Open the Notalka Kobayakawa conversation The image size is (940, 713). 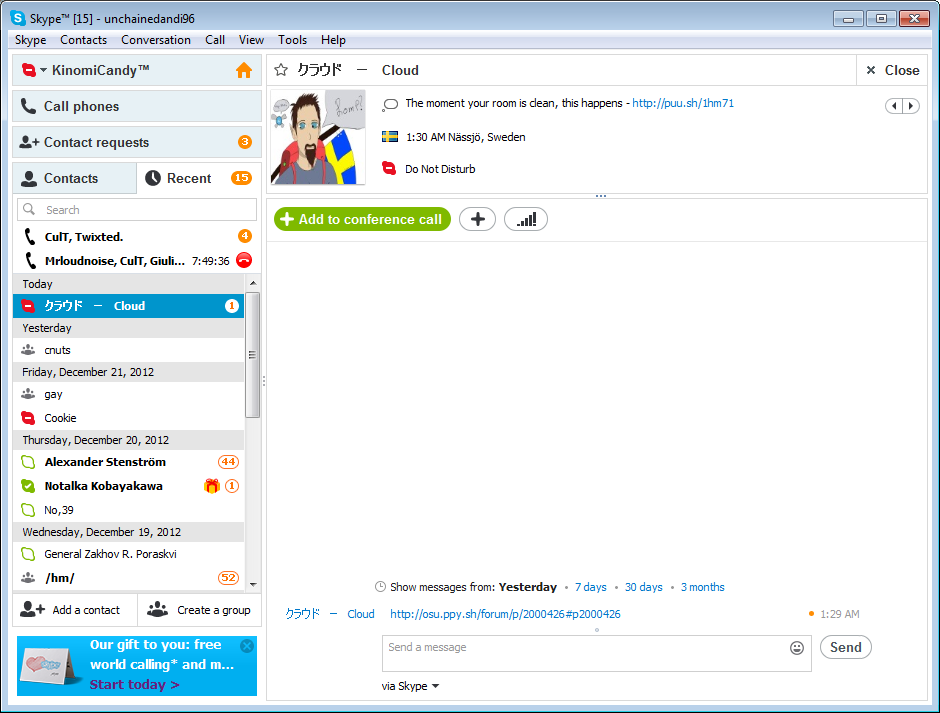[x=128, y=486]
